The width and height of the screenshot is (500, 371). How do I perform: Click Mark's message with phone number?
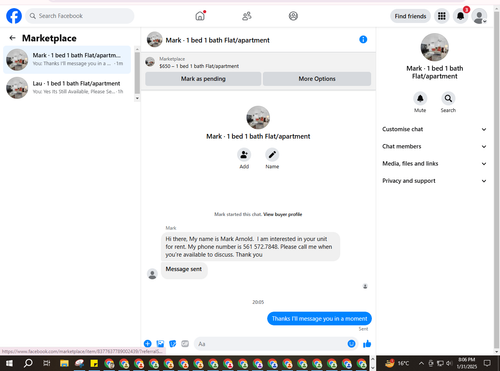(250, 247)
